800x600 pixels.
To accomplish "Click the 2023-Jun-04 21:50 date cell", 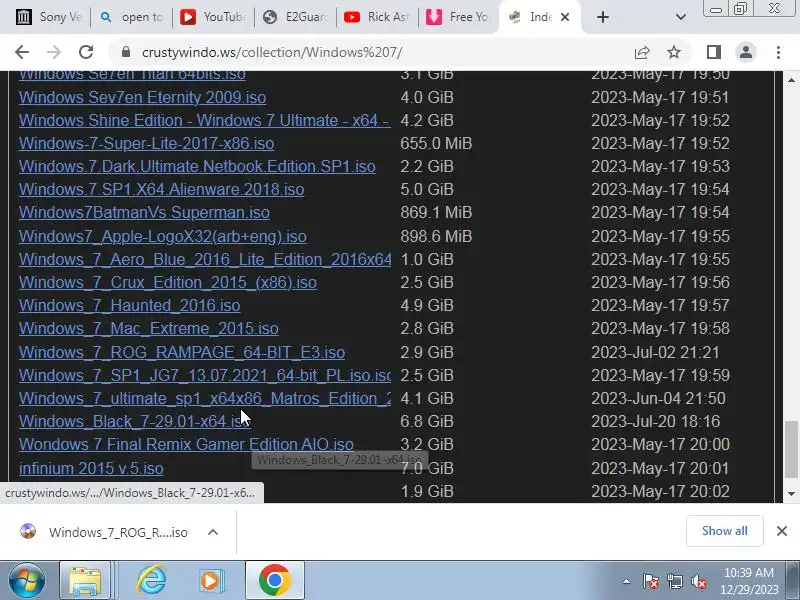I will tap(658, 398).
